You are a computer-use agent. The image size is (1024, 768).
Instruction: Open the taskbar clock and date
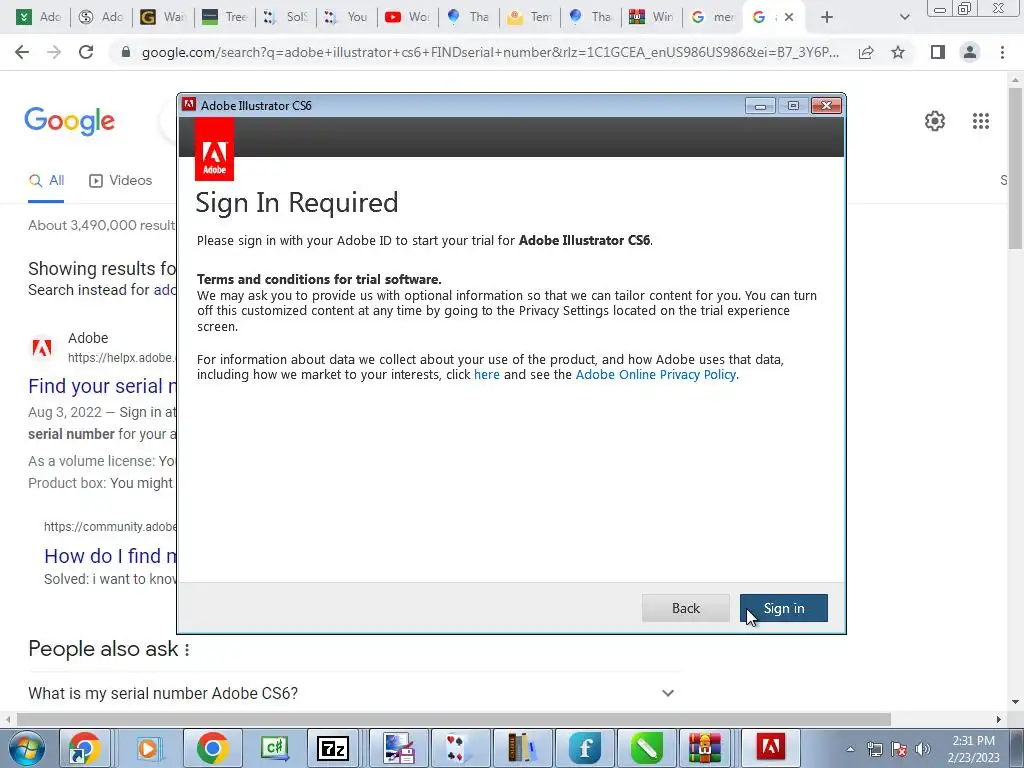(972, 750)
